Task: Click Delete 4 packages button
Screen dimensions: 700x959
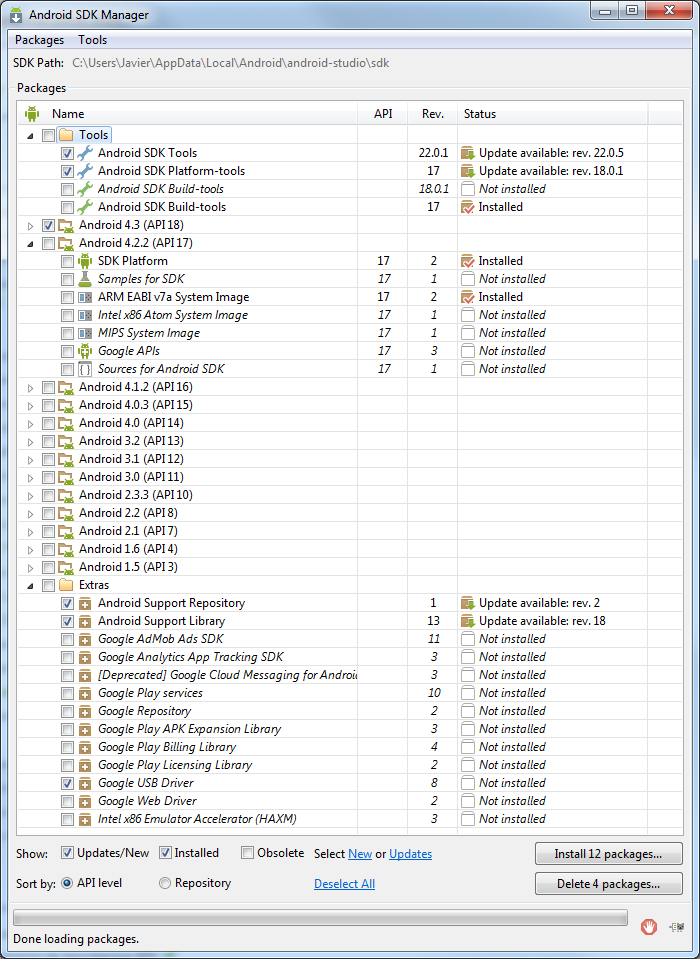Action: pos(608,884)
